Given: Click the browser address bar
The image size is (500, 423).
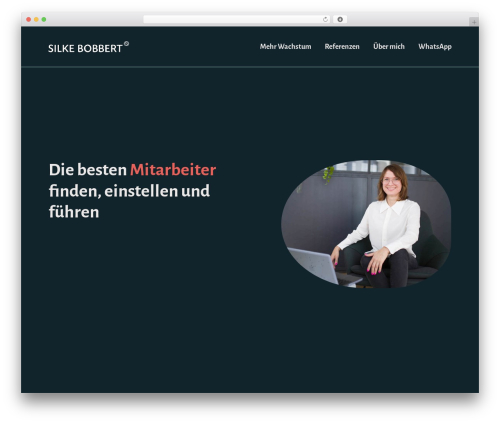Looking at the screenshot, I should click(x=237, y=20).
